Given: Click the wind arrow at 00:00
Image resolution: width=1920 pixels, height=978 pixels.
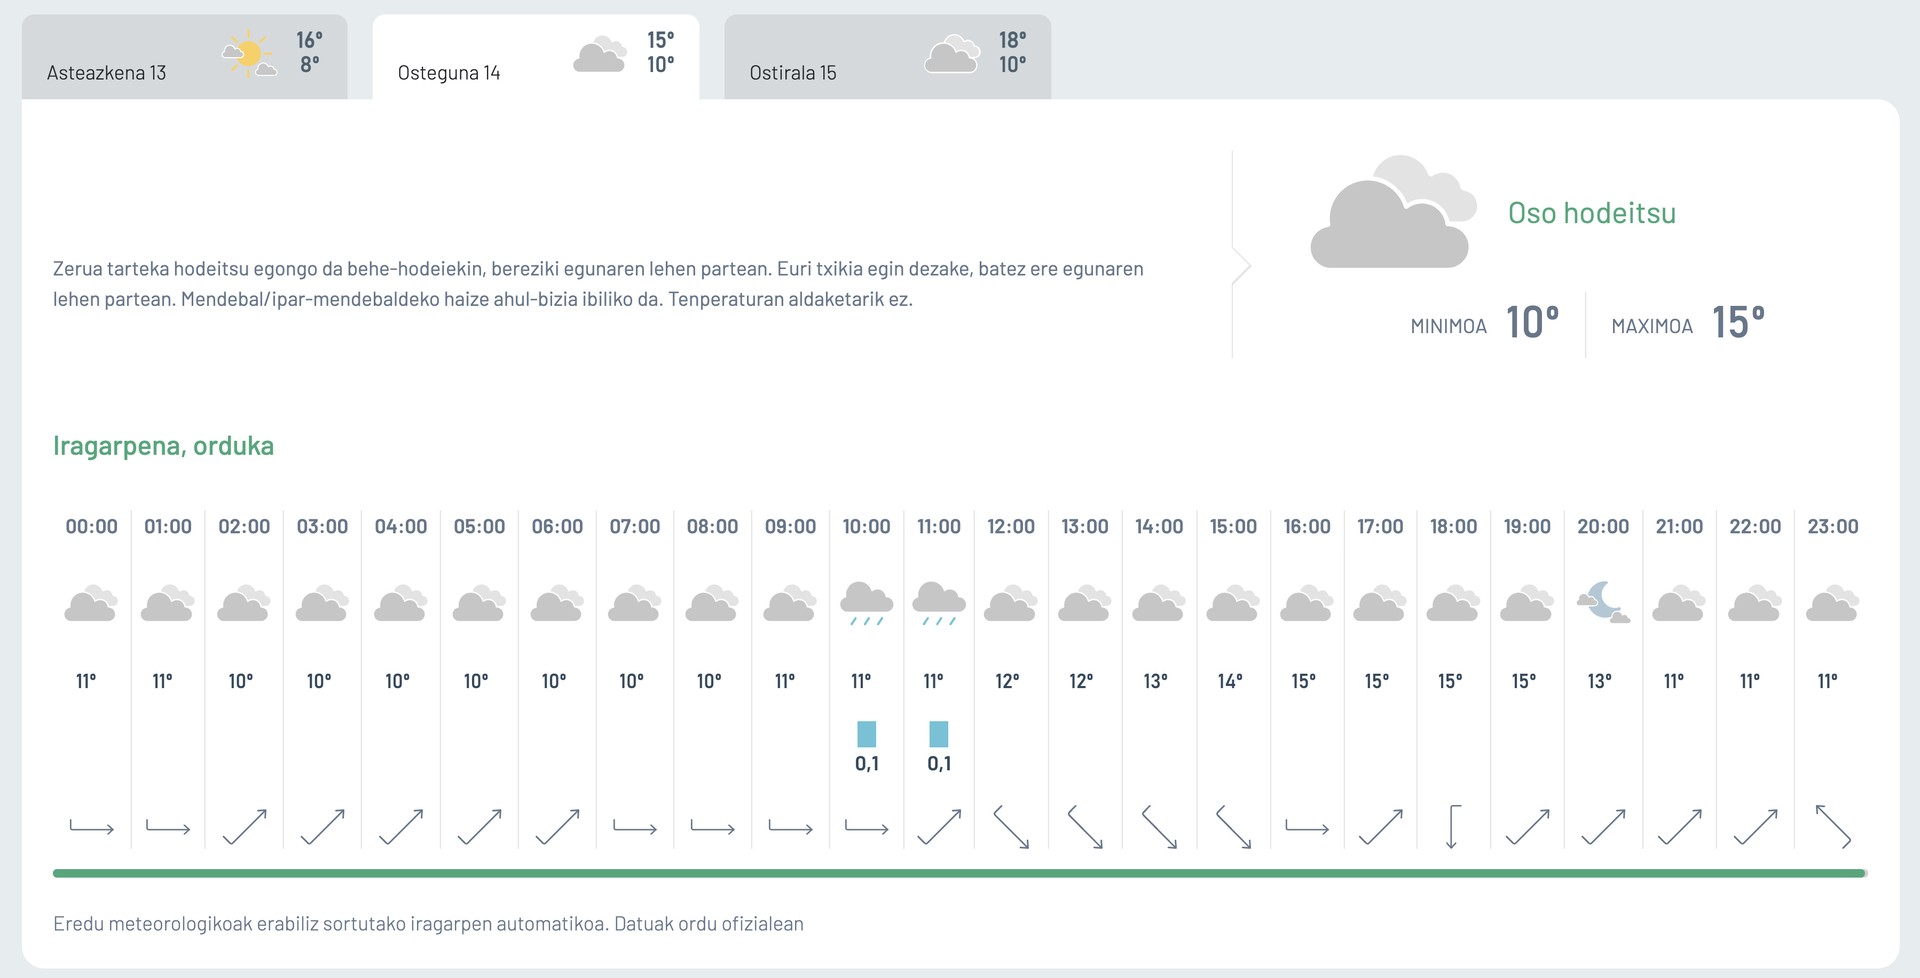Looking at the screenshot, I should [x=91, y=827].
